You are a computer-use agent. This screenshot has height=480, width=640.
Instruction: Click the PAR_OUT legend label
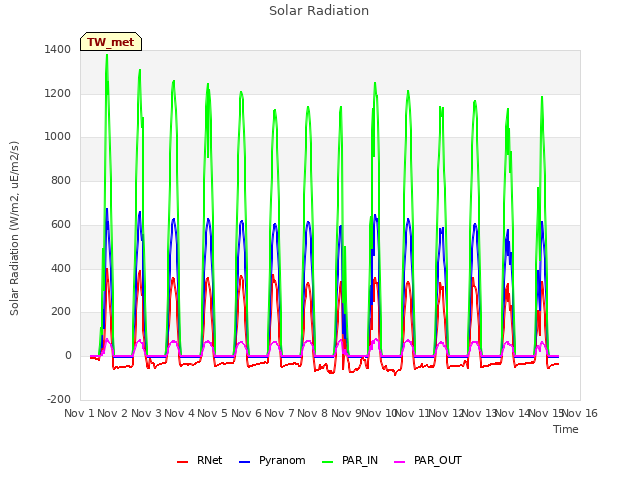click(438, 460)
